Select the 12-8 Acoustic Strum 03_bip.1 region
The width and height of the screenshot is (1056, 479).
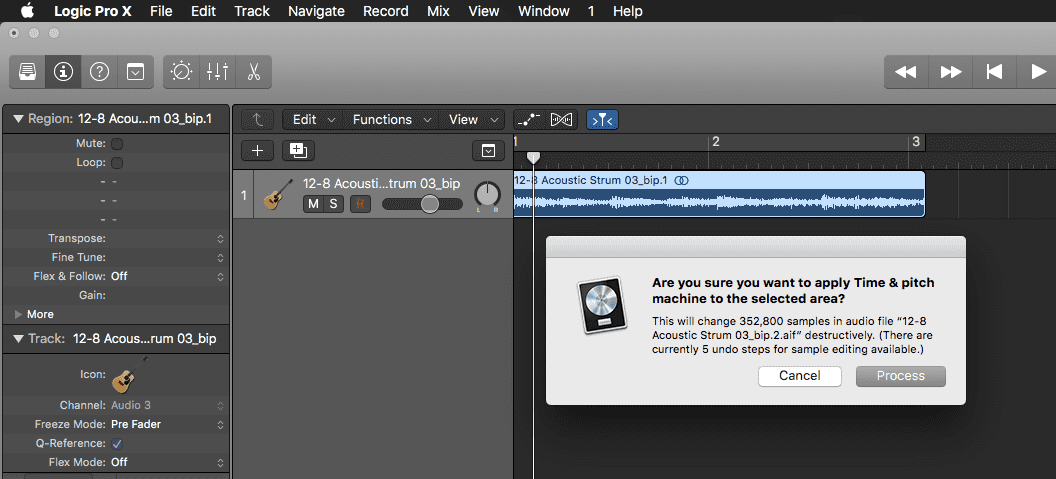[x=719, y=194]
